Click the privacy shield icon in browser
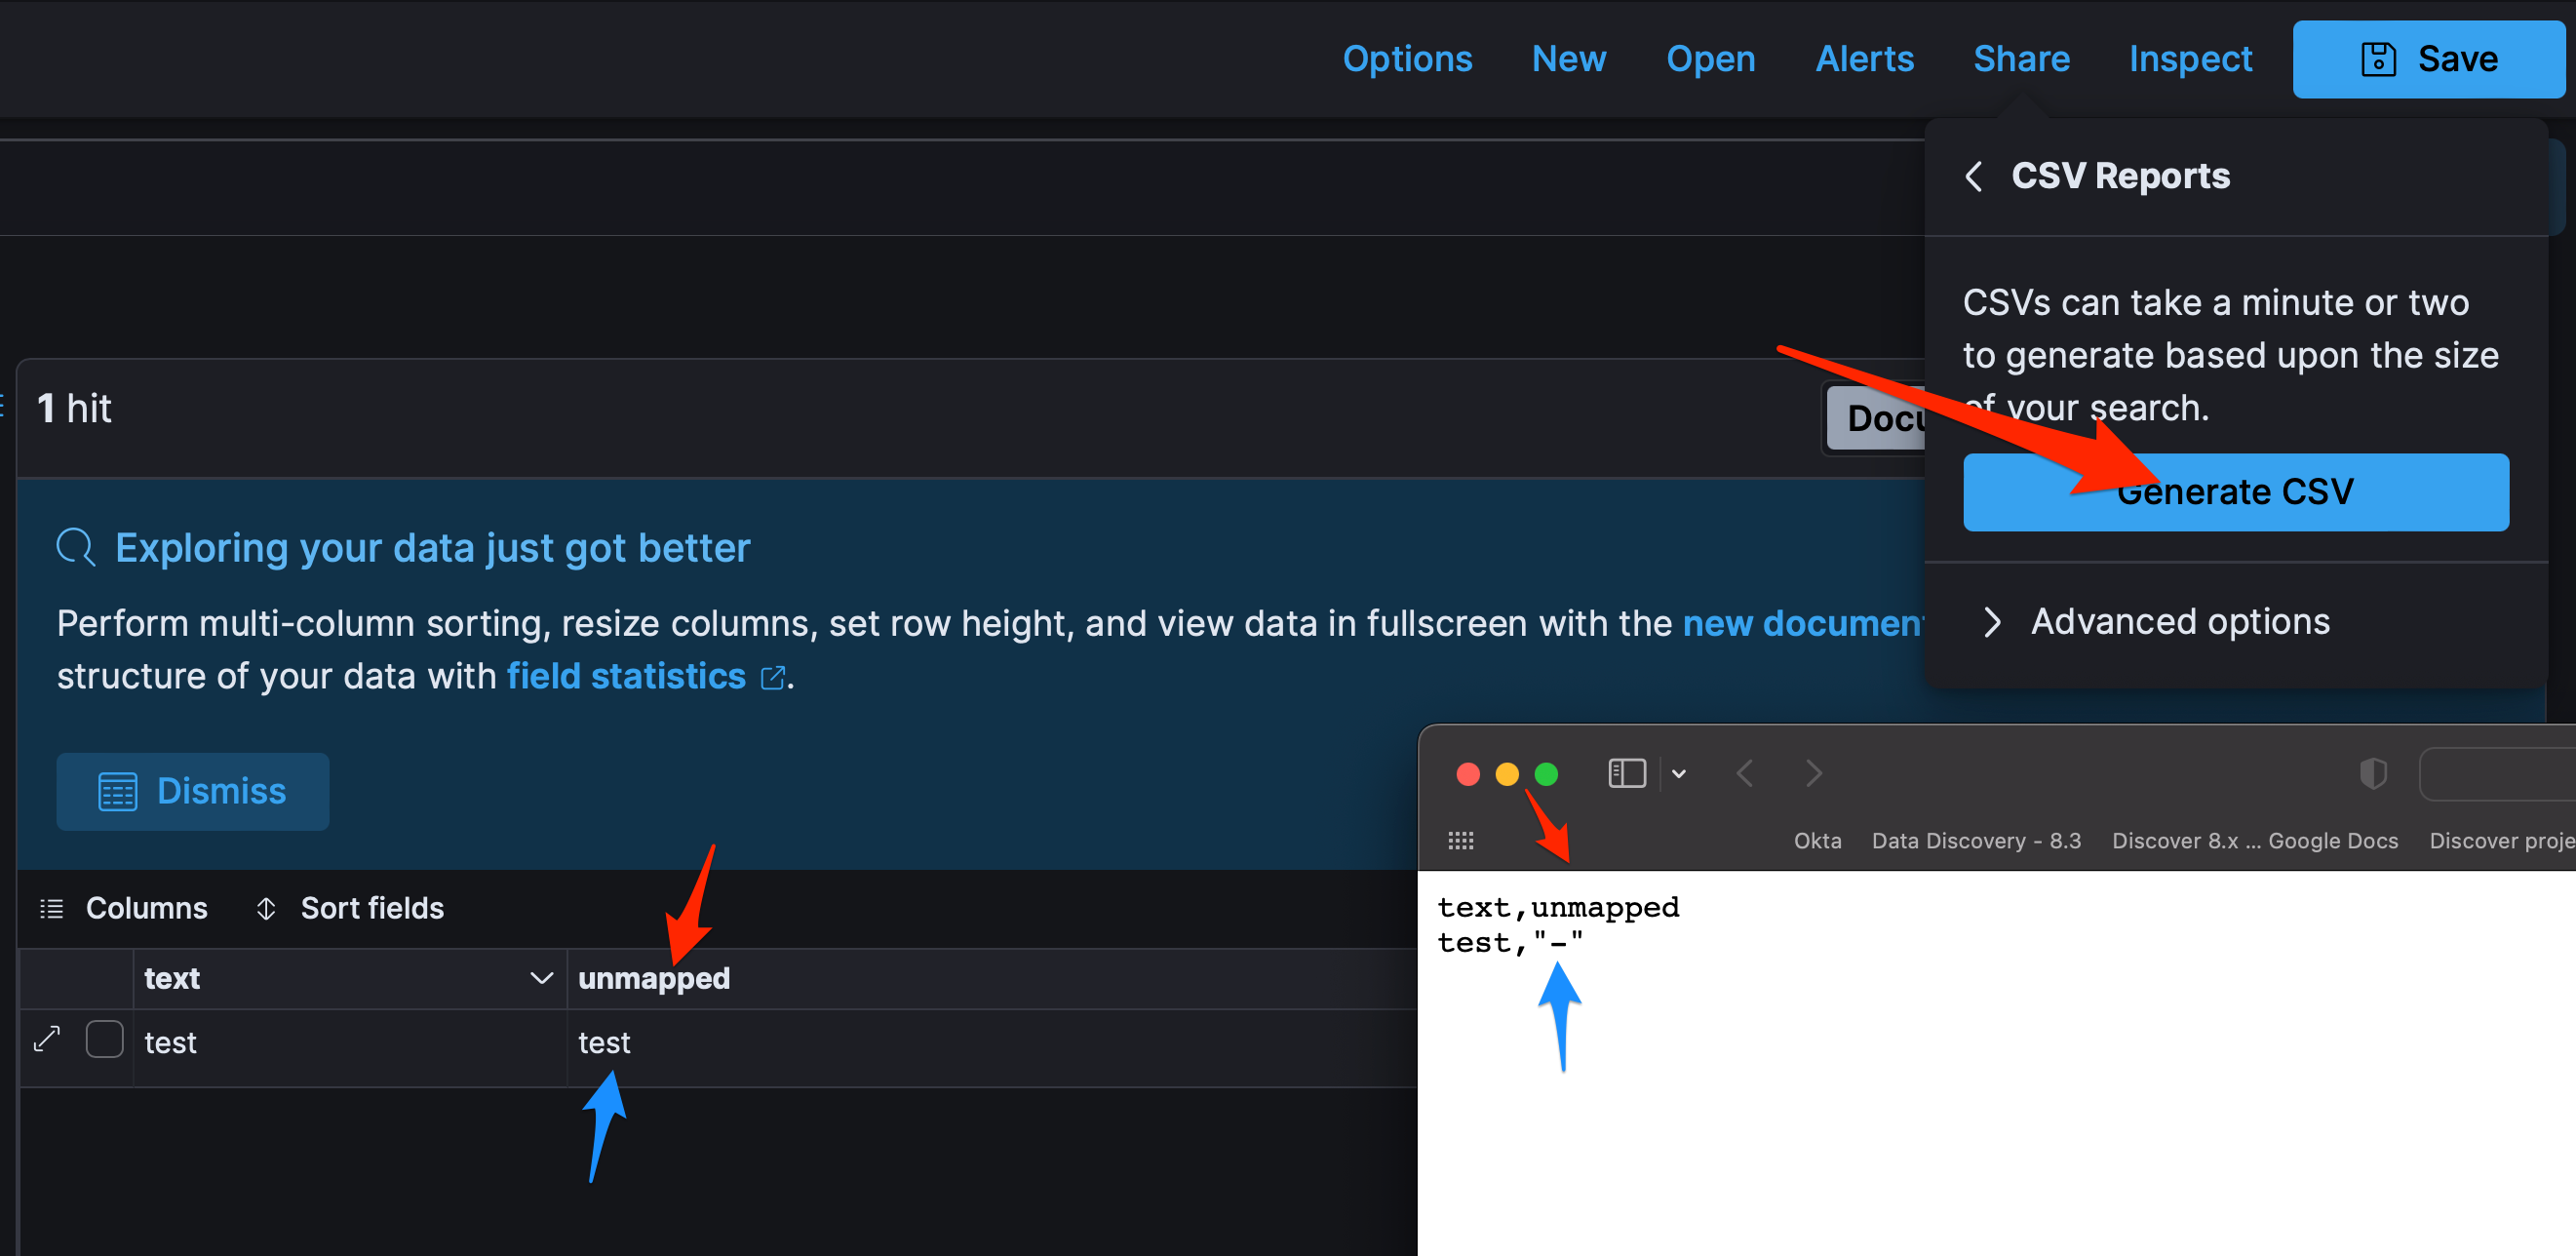This screenshot has height=1256, width=2576. [2373, 773]
